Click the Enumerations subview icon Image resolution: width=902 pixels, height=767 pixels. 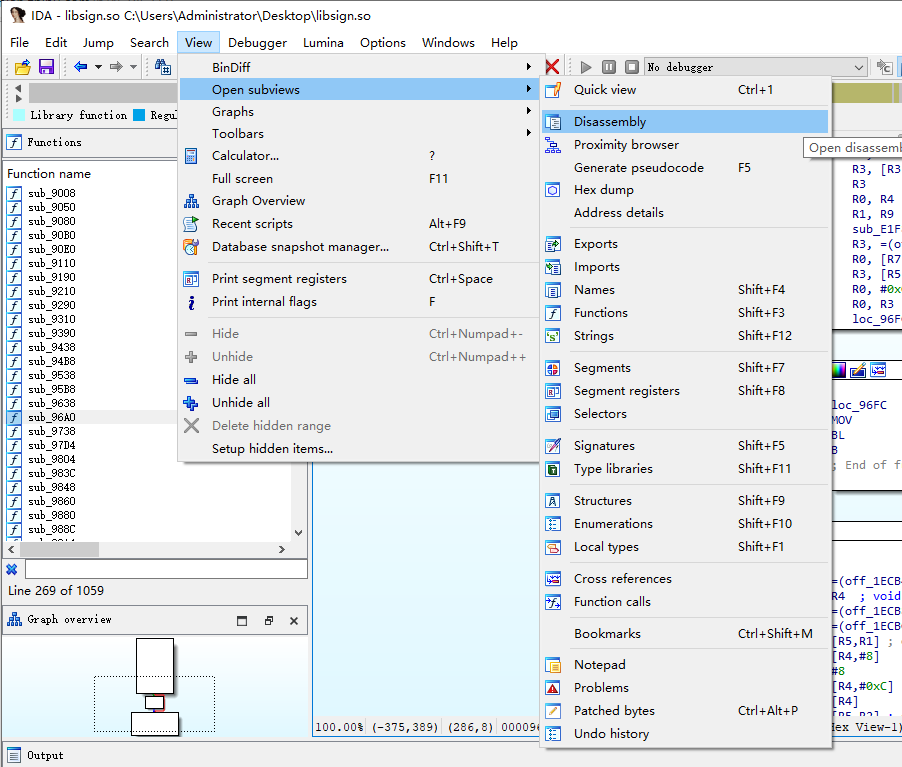tap(553, 524)
